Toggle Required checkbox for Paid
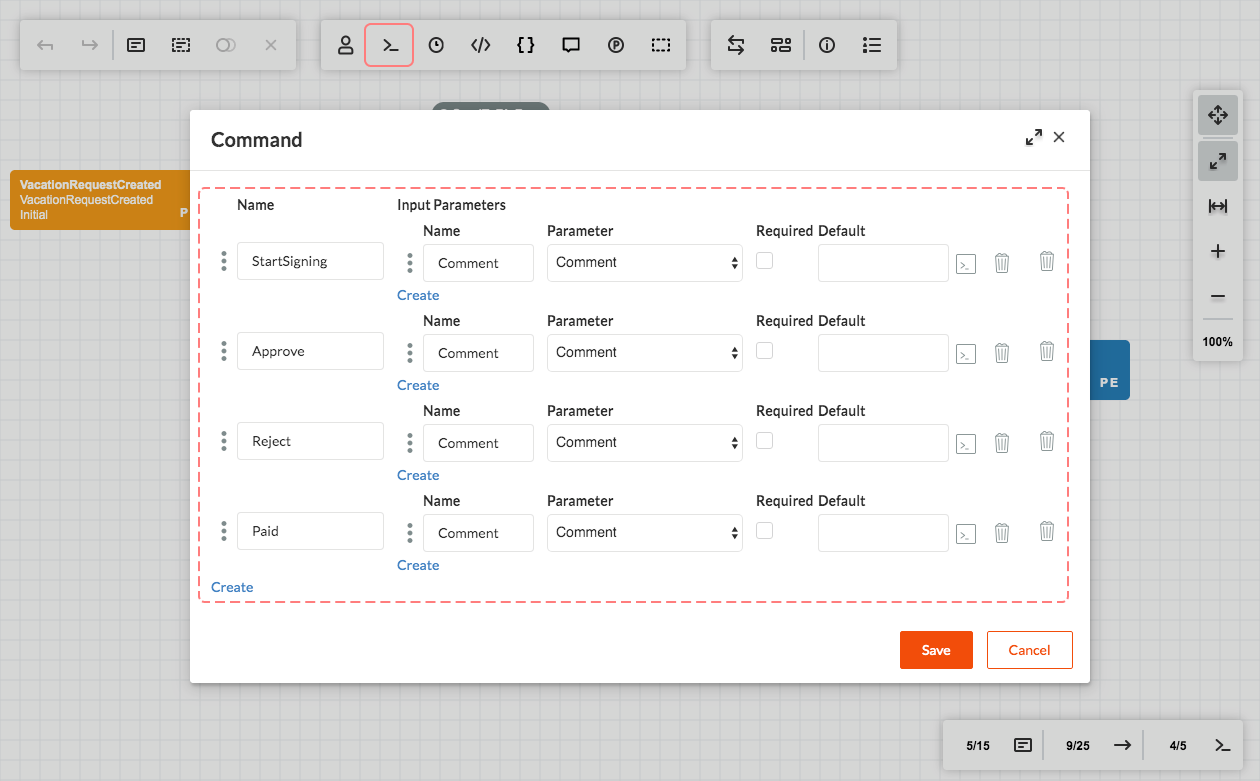The image size is (1260, 781). click(x=764, y=531)
